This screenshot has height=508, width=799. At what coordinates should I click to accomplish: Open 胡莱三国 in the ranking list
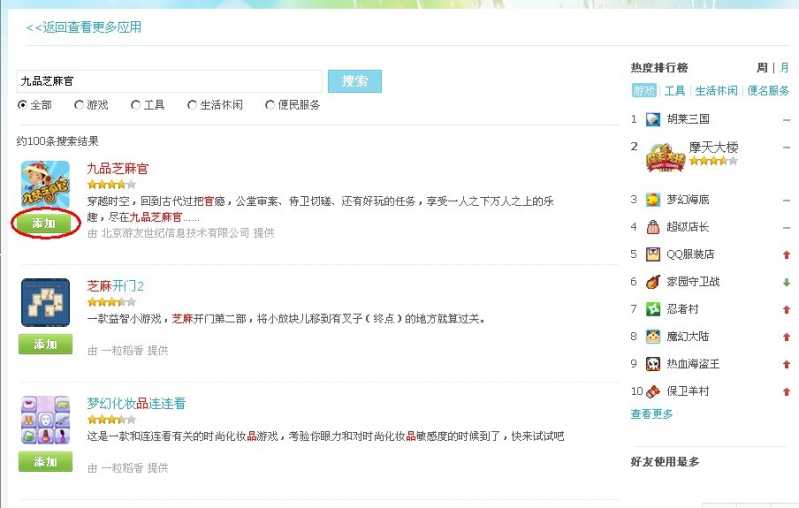[688, 119]
